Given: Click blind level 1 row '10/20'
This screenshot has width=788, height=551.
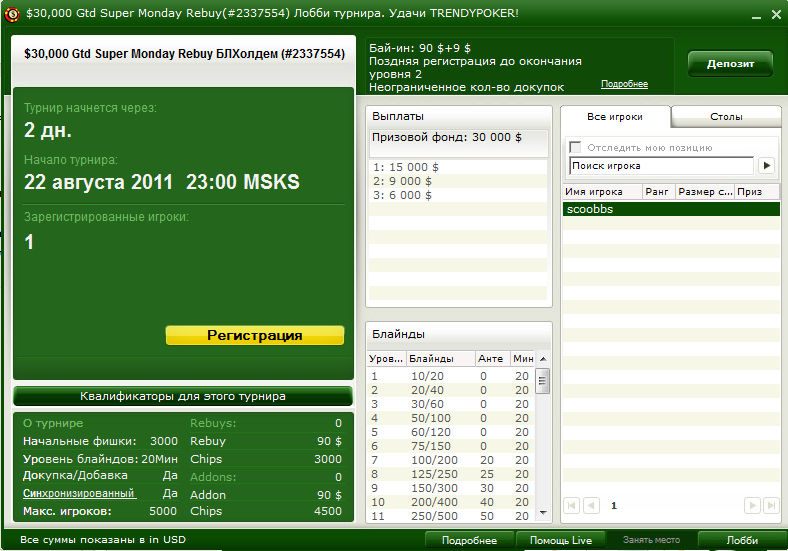Looking at the screenshot, I should pyautogui.click(x=451, y=376).
